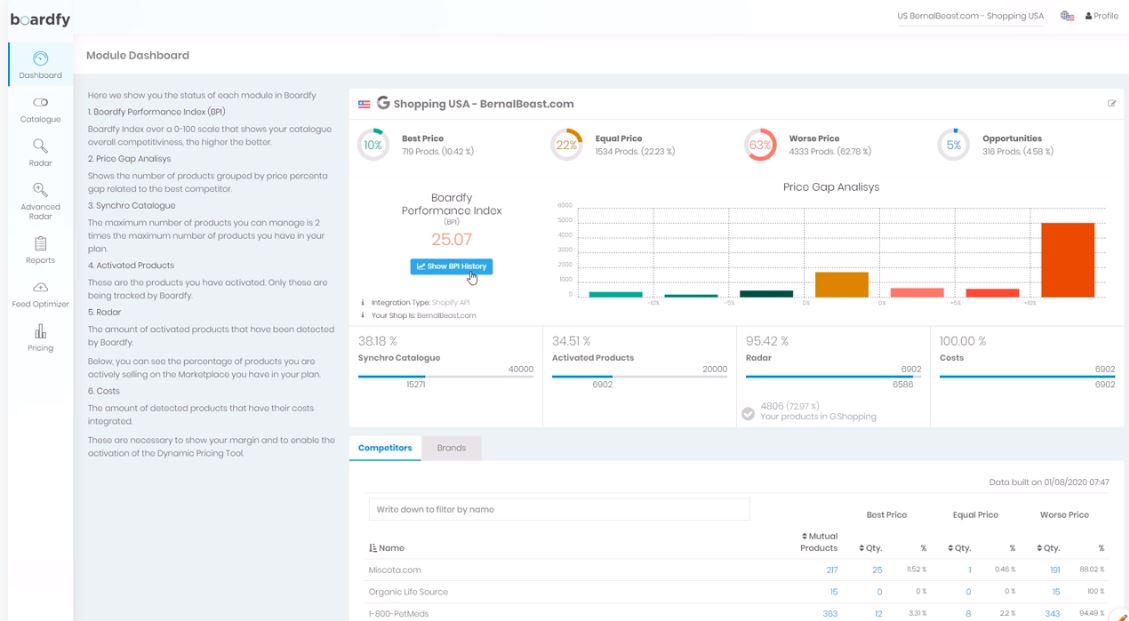Viewport: 1129px width, 621px height.
Task: Click the 10% Best Price gauge
Action: pos(373,145)
